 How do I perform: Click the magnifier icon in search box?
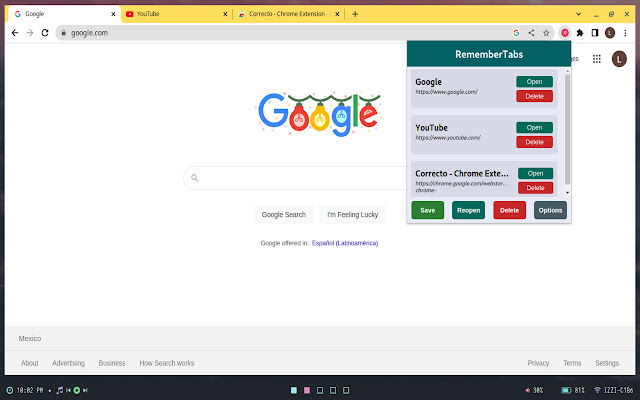pyautogui.click(x=195, y=178)
